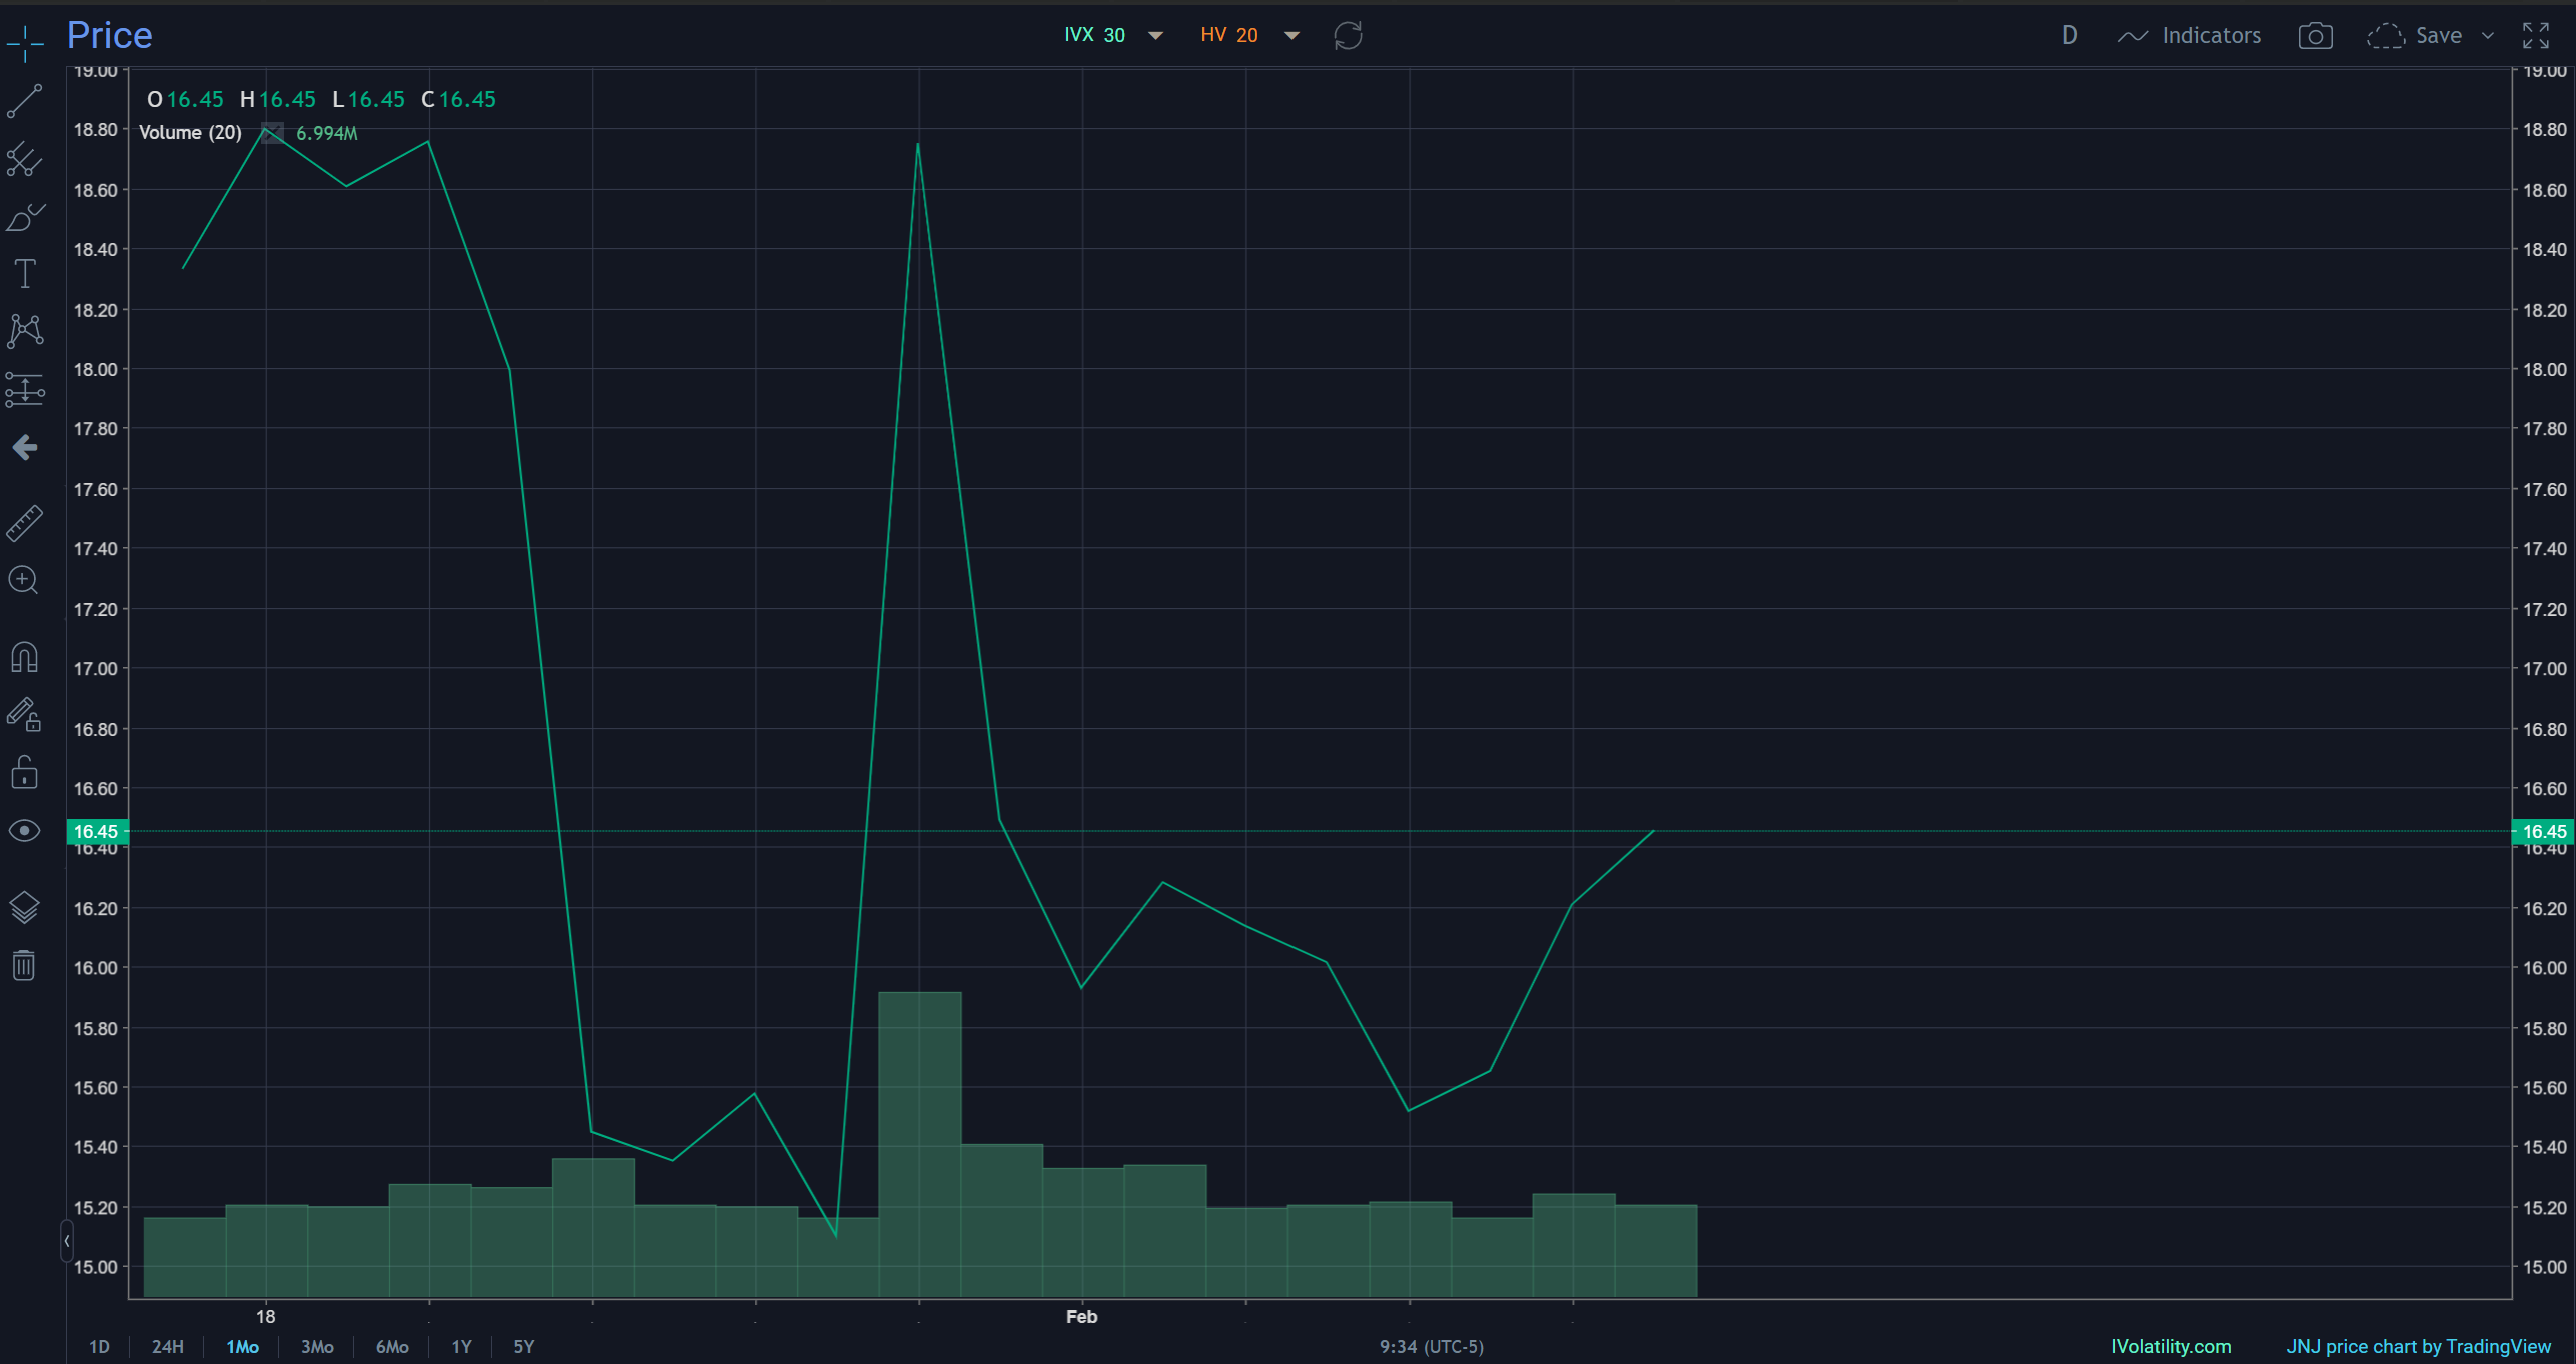Click the open price value O 16.45

pyautogui.click(x=185, y=99)
